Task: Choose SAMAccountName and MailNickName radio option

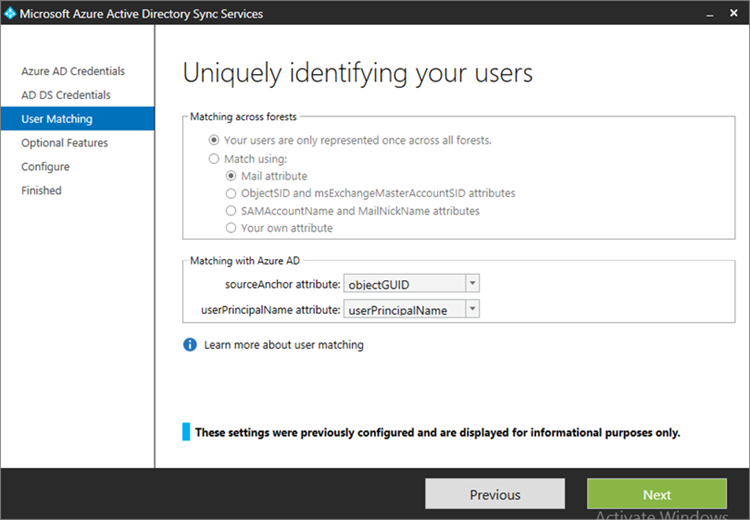Action: pyautogui.click(x=231, y=211)
